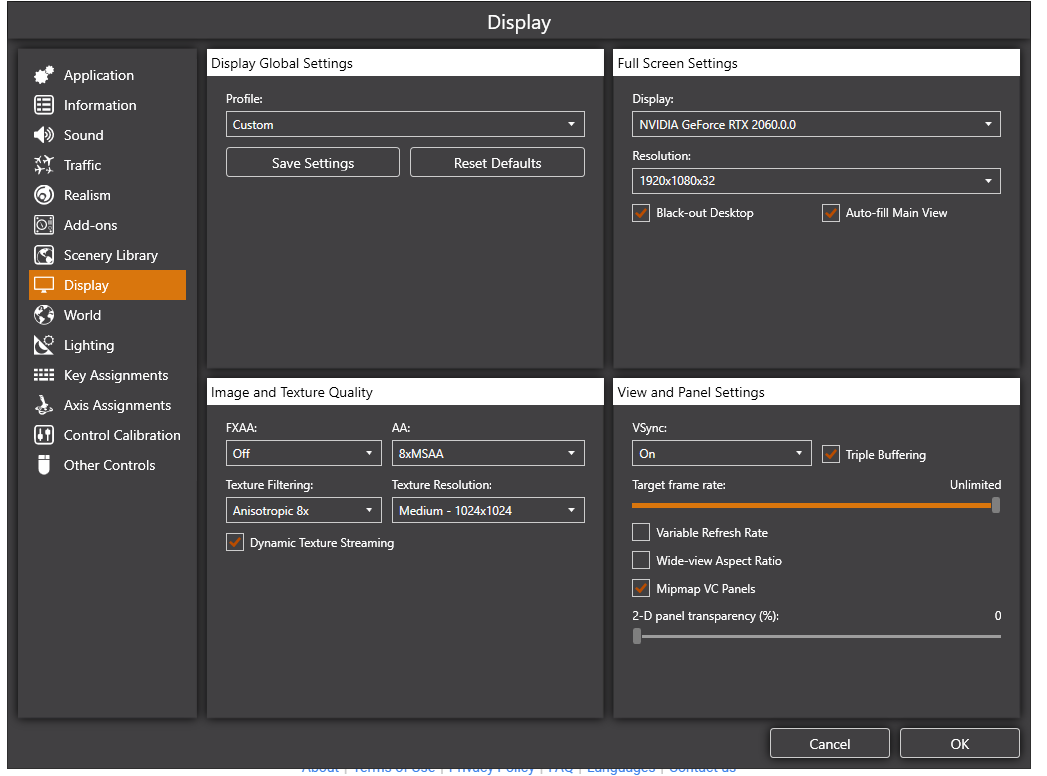
Task: Click the Axis Assignments joystick icon
Action: click(x=44, y=405)
